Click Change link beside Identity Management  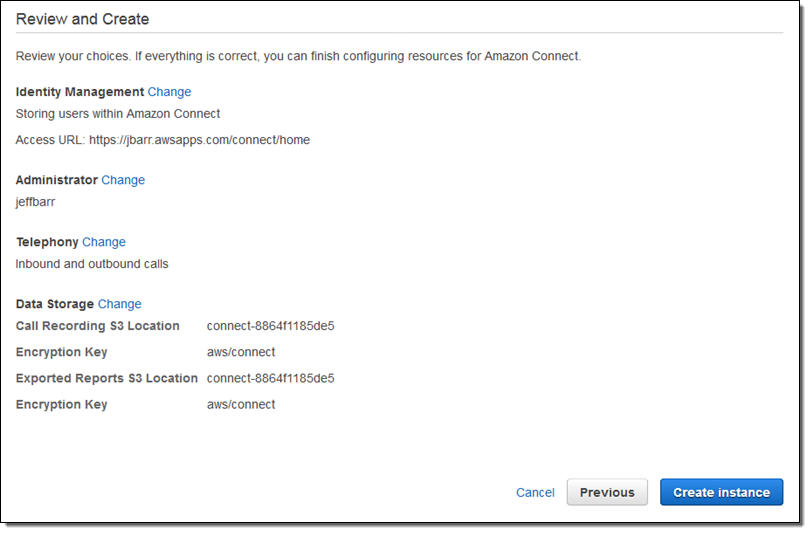point(169,92)
